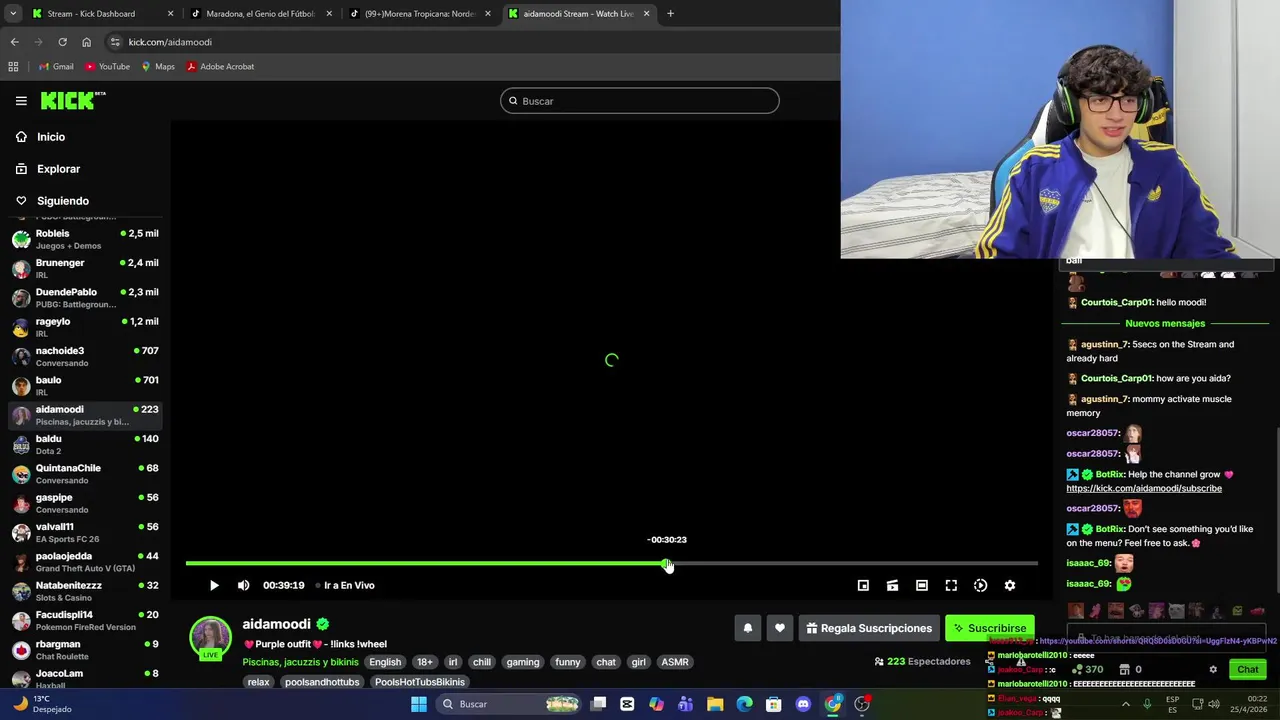Screen dimensions: 1280x720
Task: Open valvali11 channel in sidebar
Action: (85, 532)
